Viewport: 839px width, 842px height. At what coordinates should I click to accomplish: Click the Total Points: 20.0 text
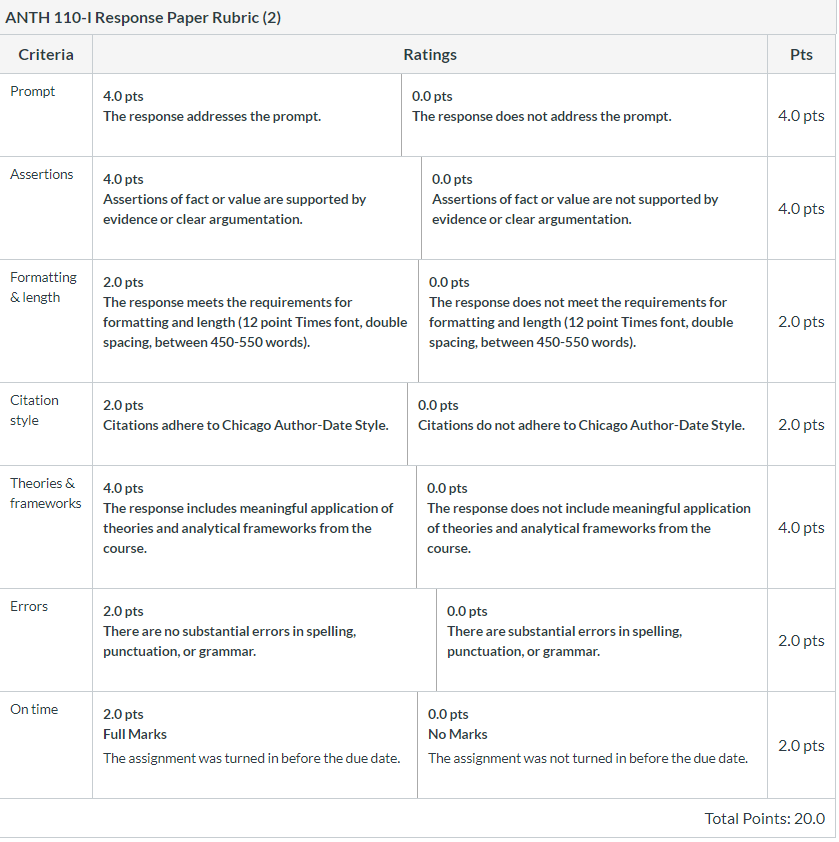coord(764,818)
